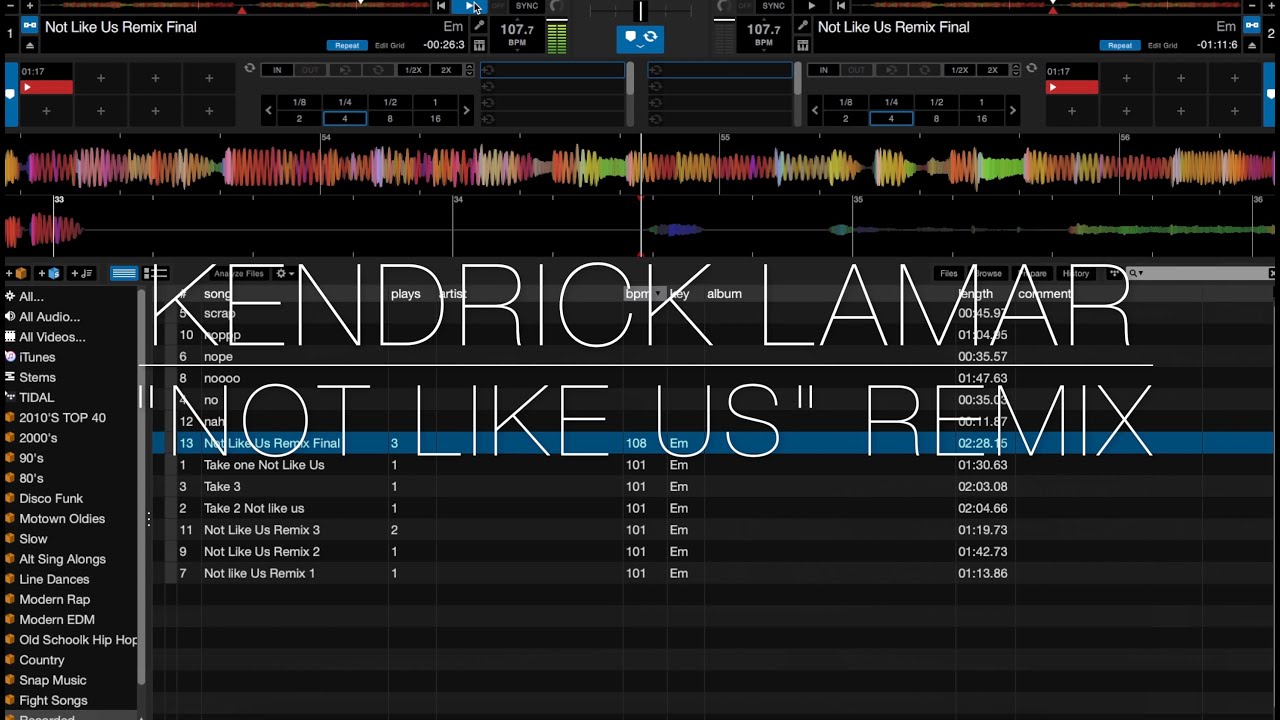Viewport: 1280px width, 720px height.
Task: Open the Files panel tab
Action: [x=949, y=273]
